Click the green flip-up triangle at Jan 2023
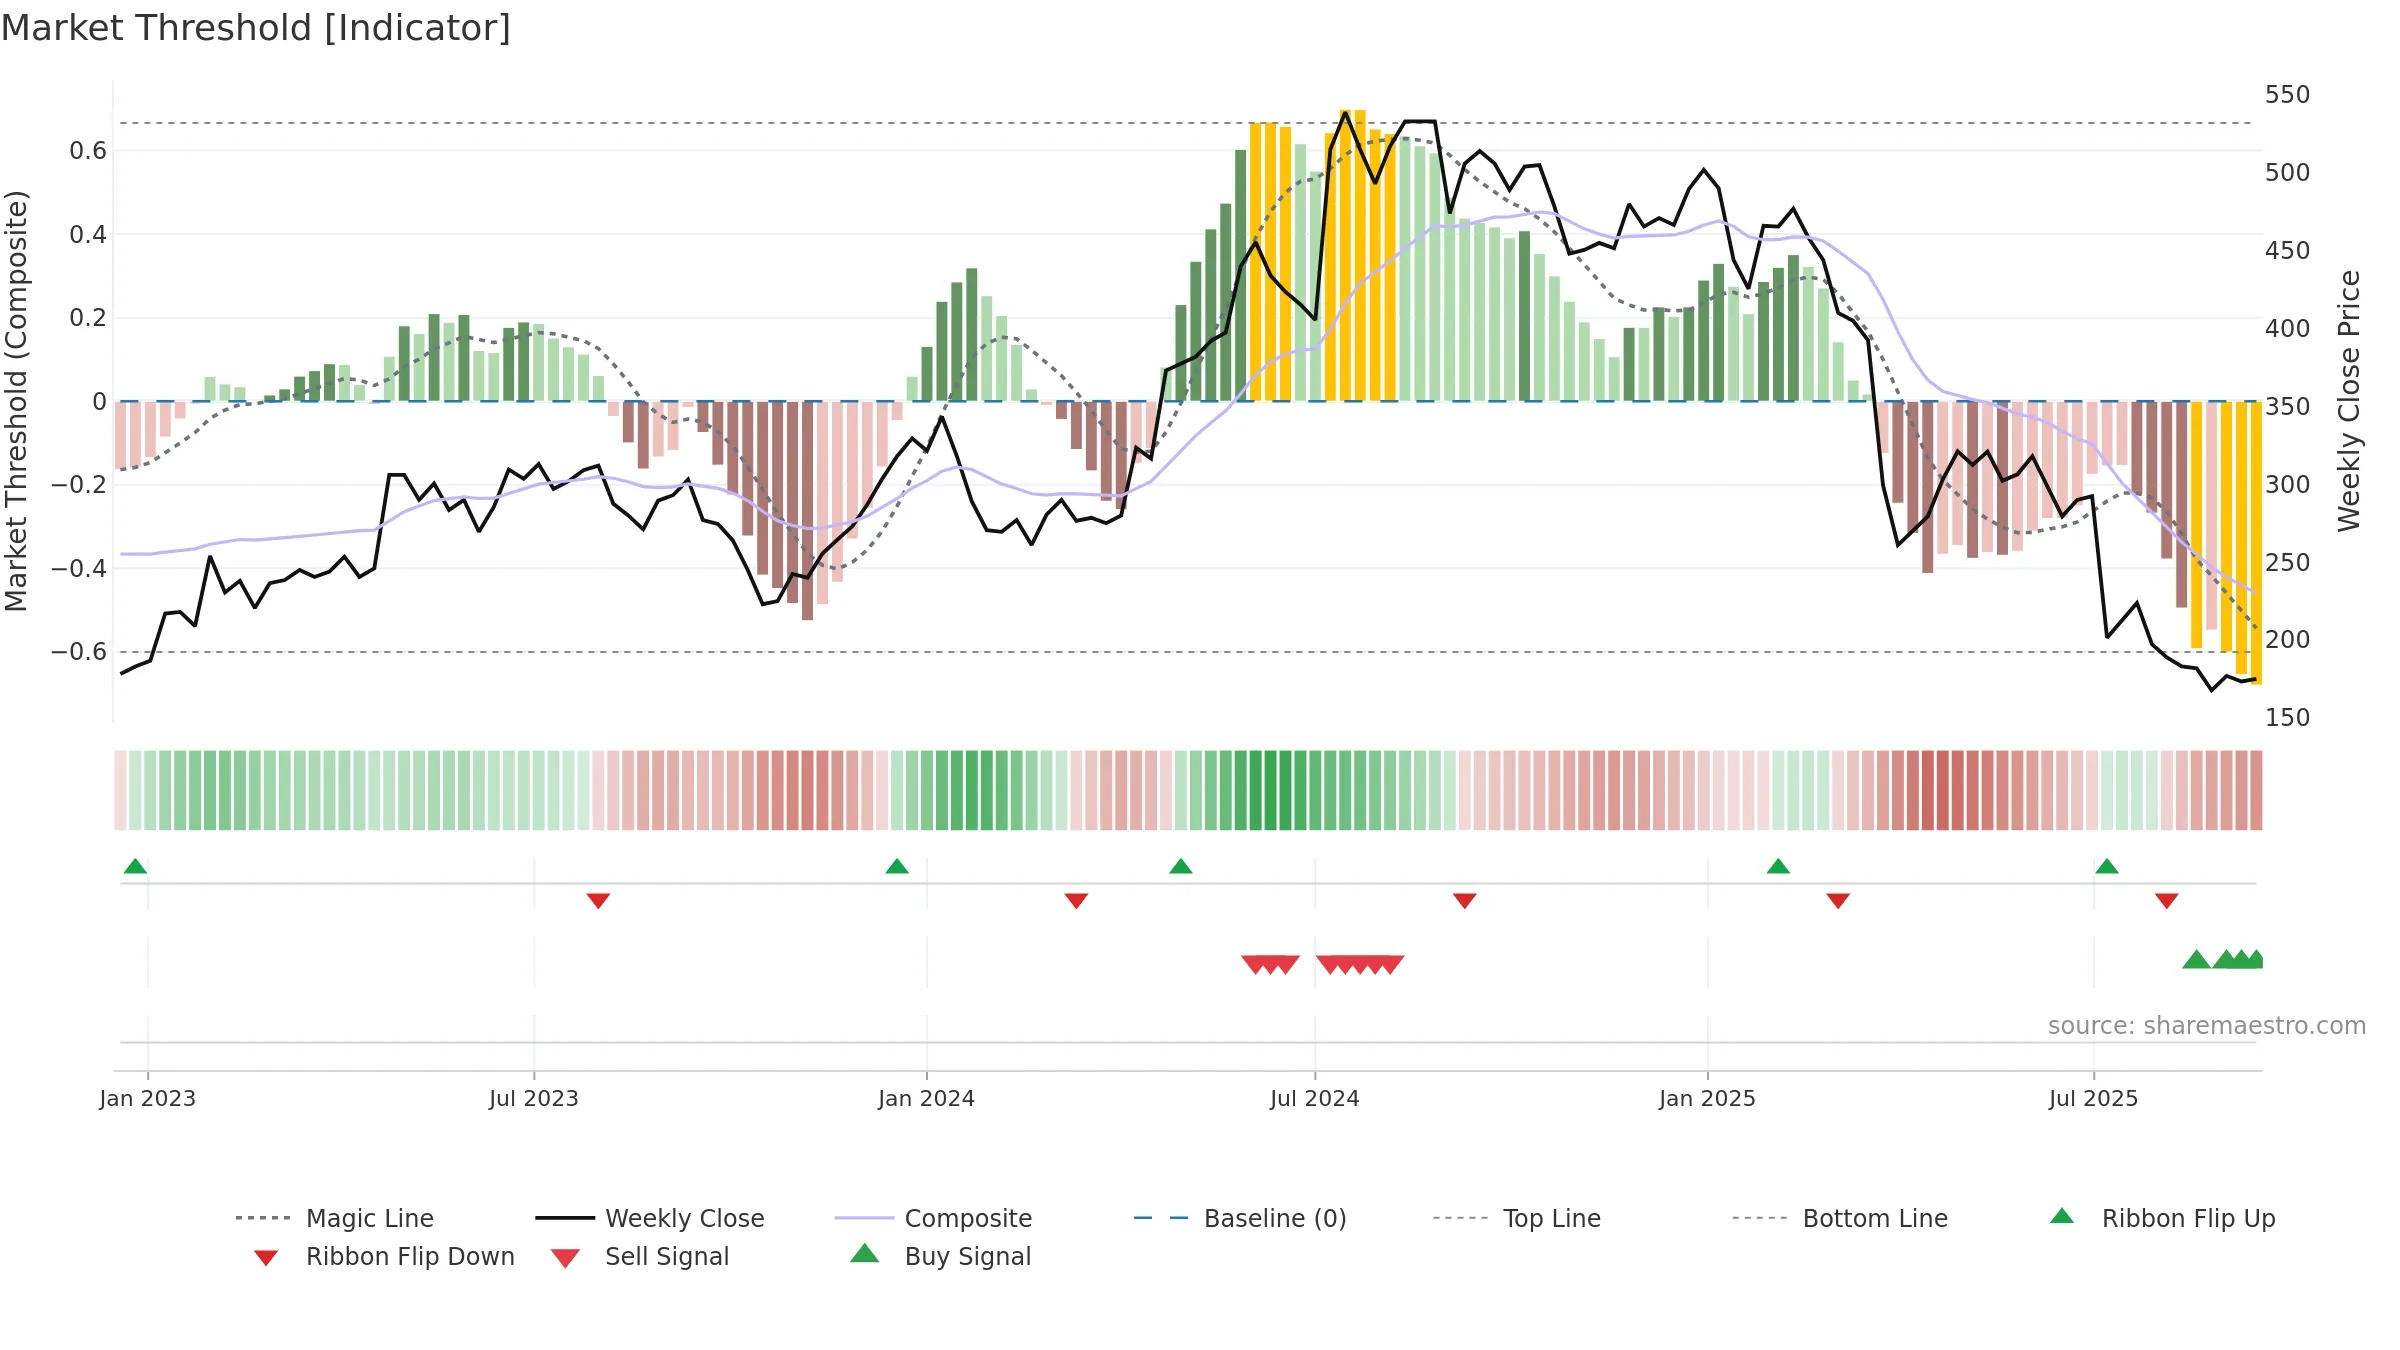The height and width of the screenshot is (1350, 2400). (x=135, y=866)
